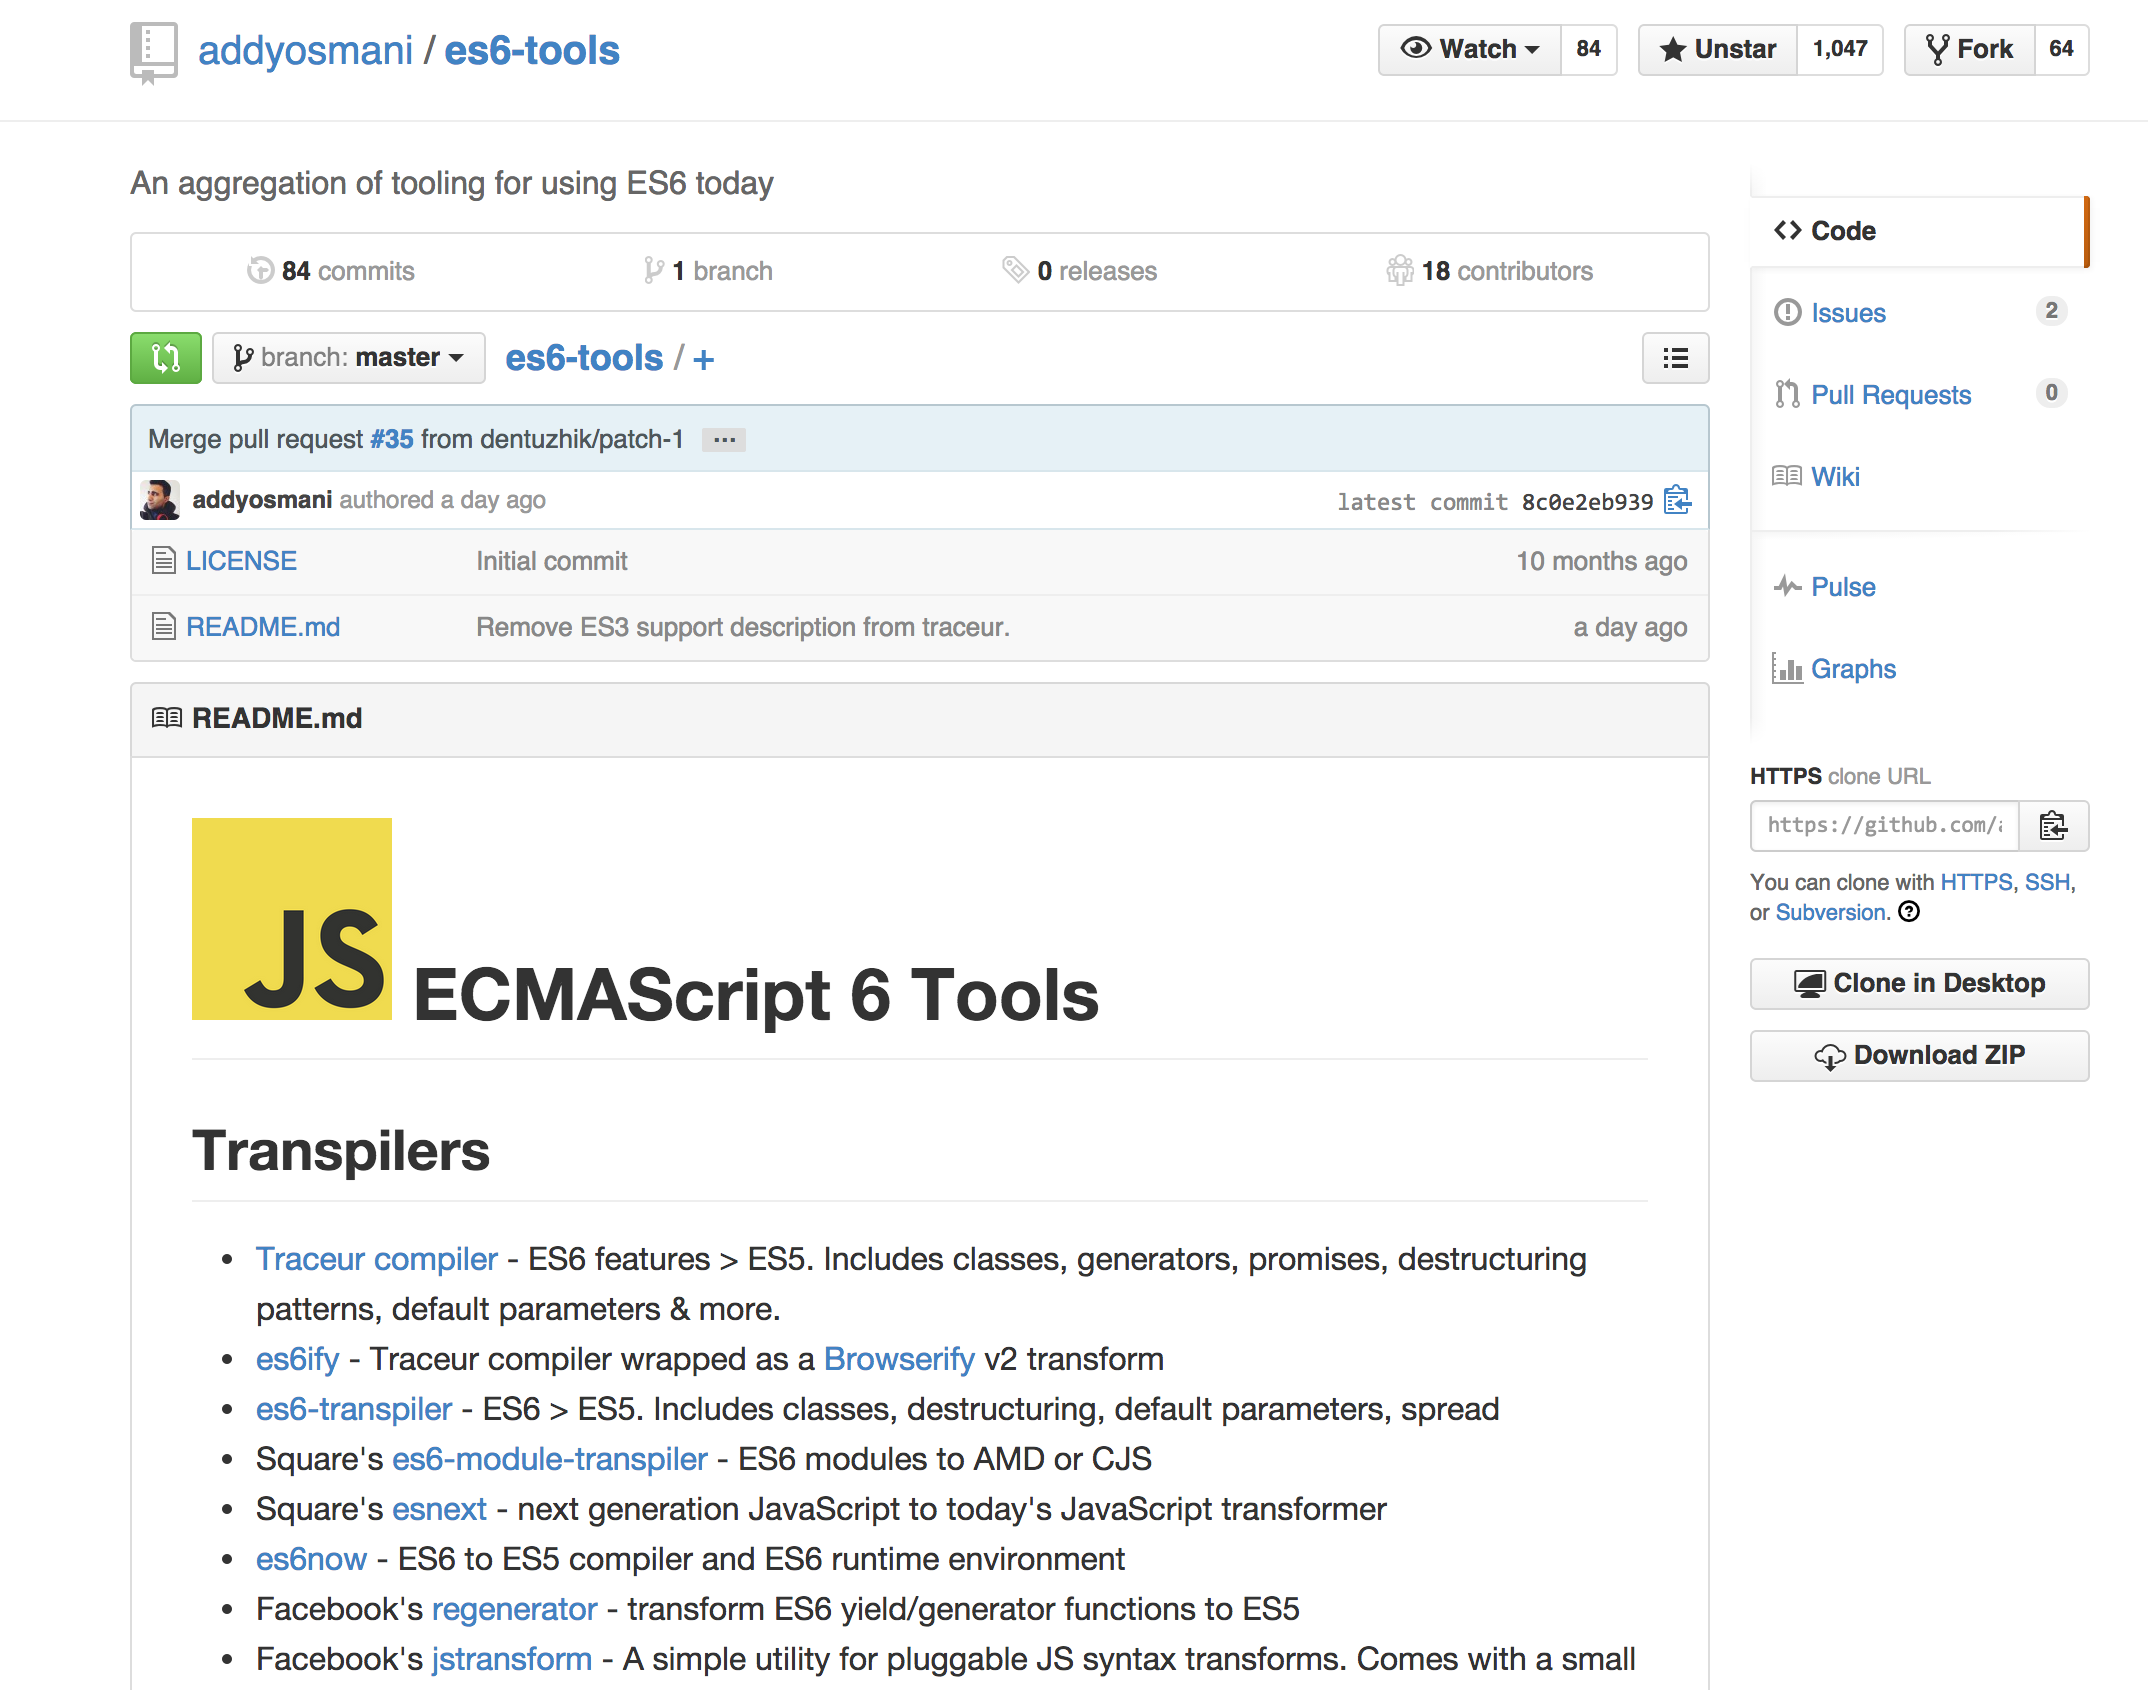Viewport: 2148px width, 1690px height.
Task: Fork the es6-tools repository
Action: (1969, 49)
